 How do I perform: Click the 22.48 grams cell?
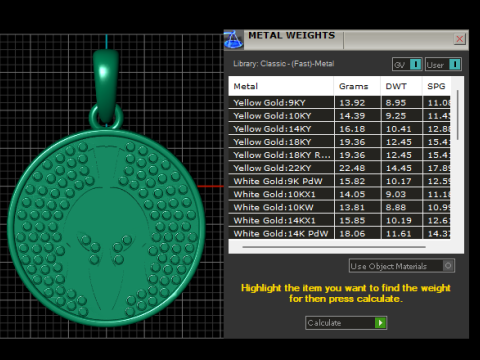(357, 168)
